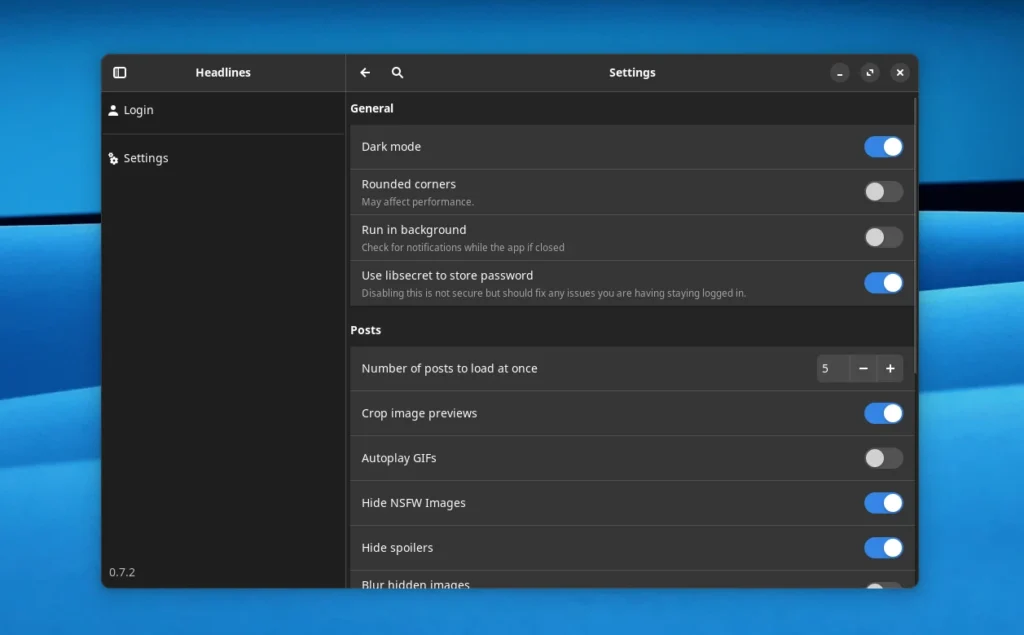Toggle Use libsecret to store password

883,283
